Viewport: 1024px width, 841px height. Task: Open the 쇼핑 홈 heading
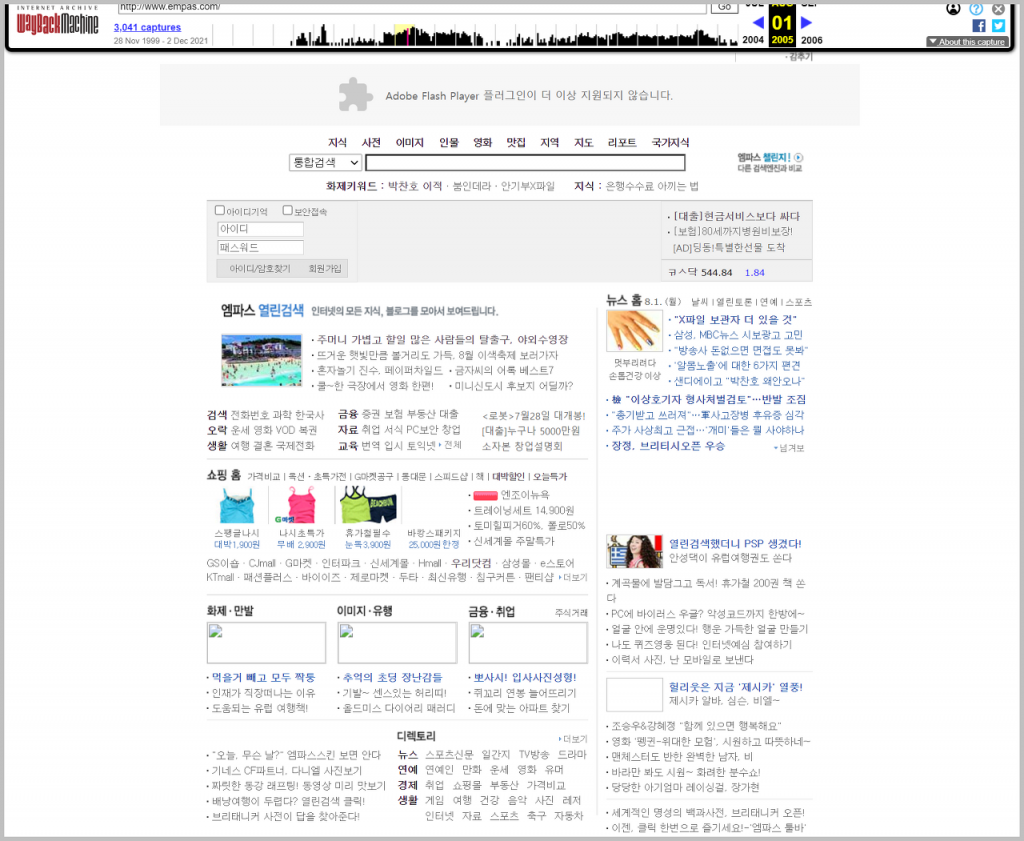click(x=224, y=475)
